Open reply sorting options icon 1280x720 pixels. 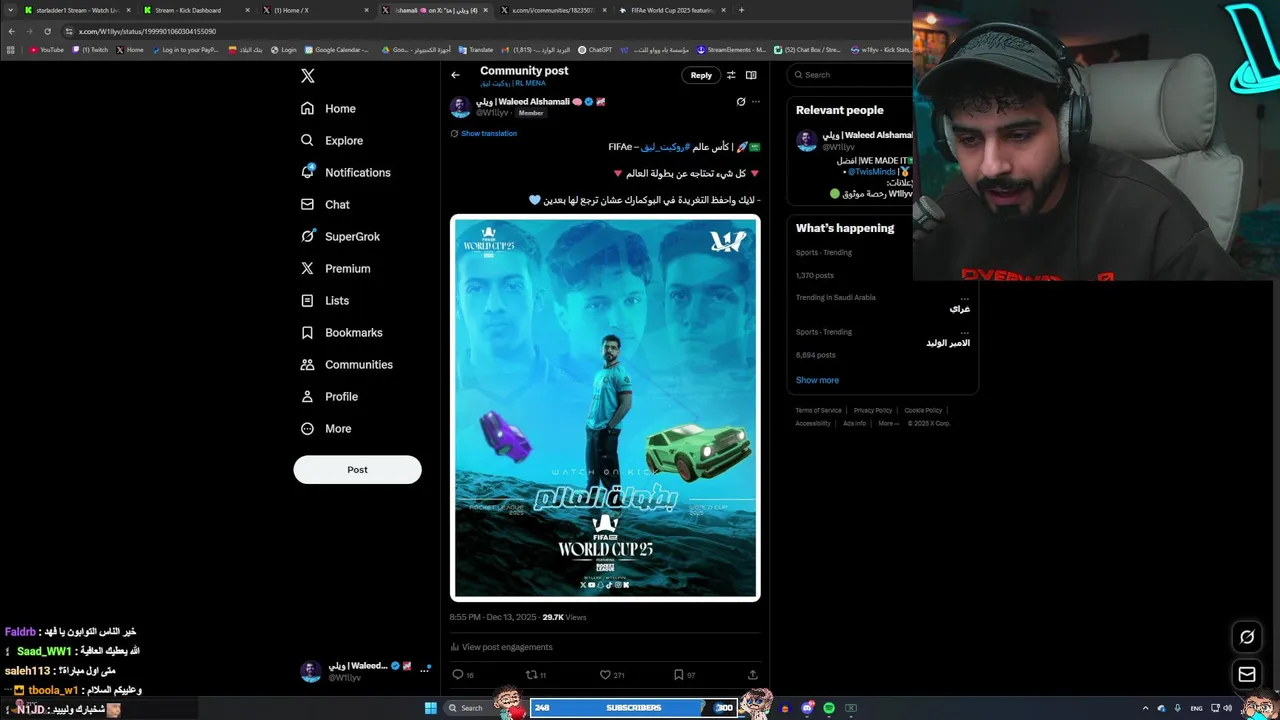tap(731, 75)
